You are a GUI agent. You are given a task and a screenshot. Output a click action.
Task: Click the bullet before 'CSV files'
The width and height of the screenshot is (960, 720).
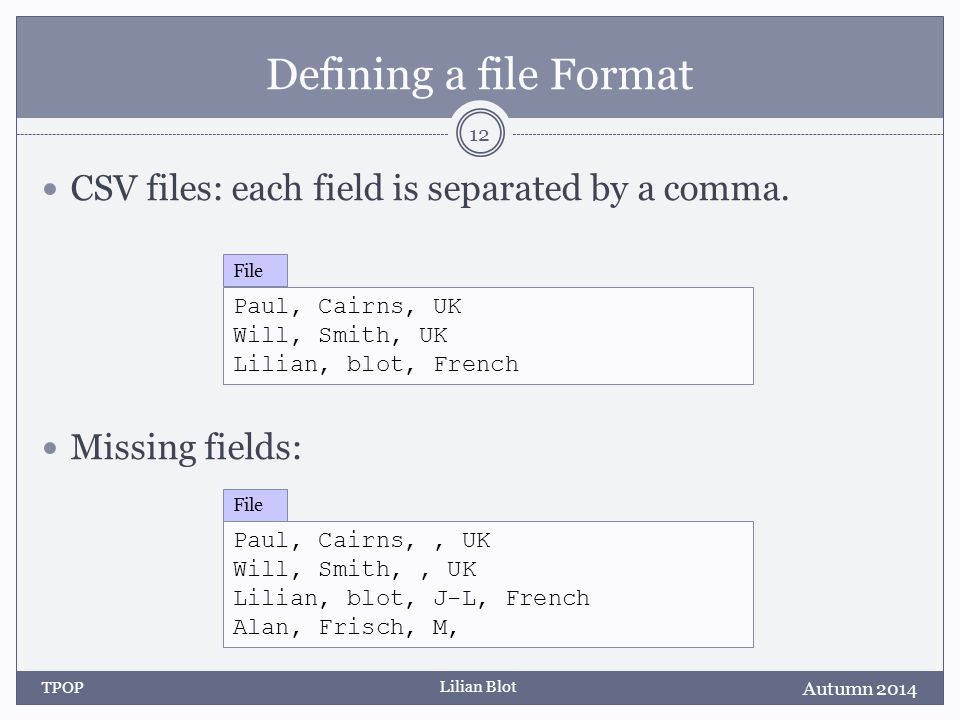point(50,189)
